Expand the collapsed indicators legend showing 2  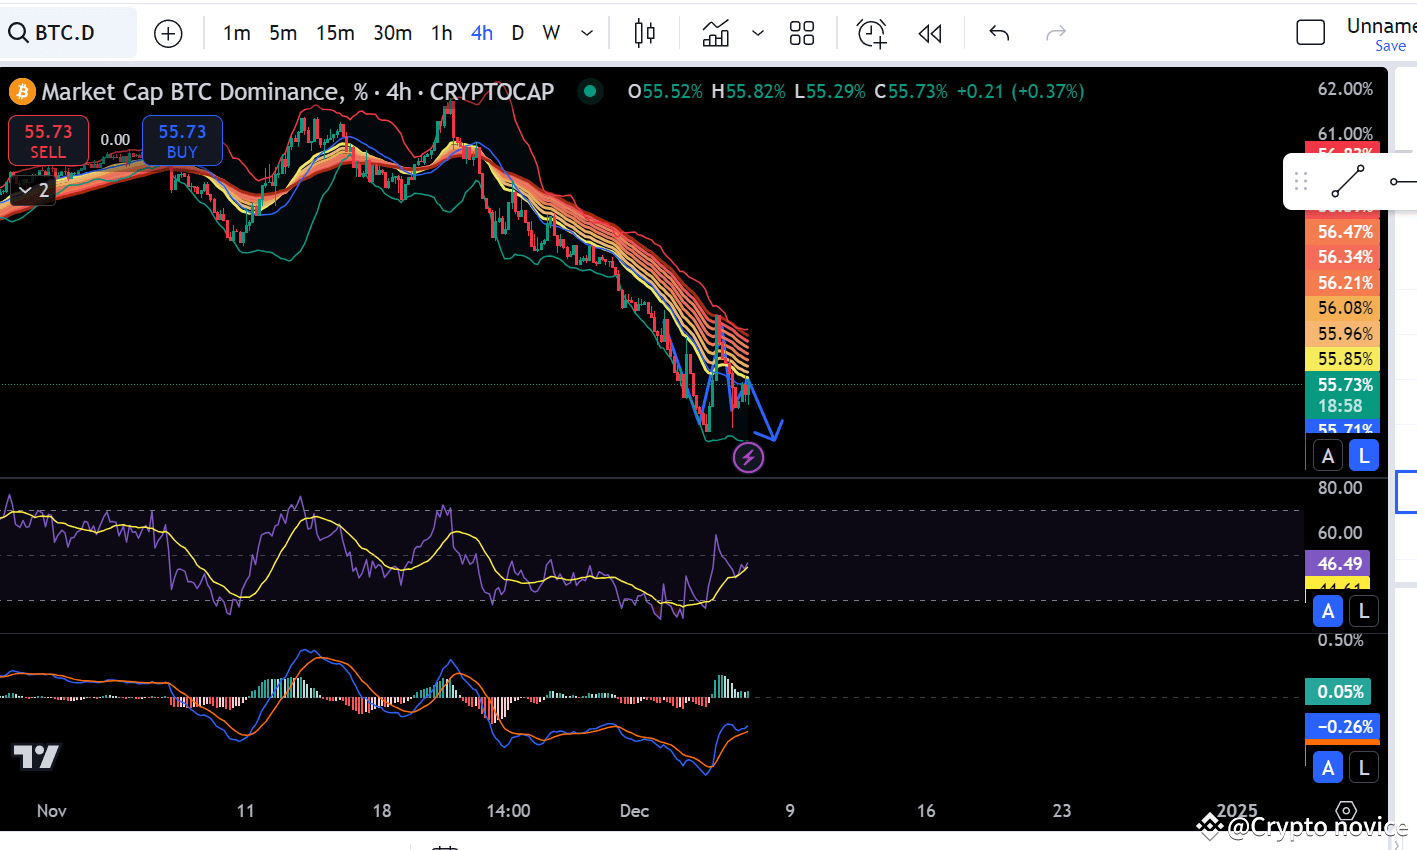coord(33,190)
